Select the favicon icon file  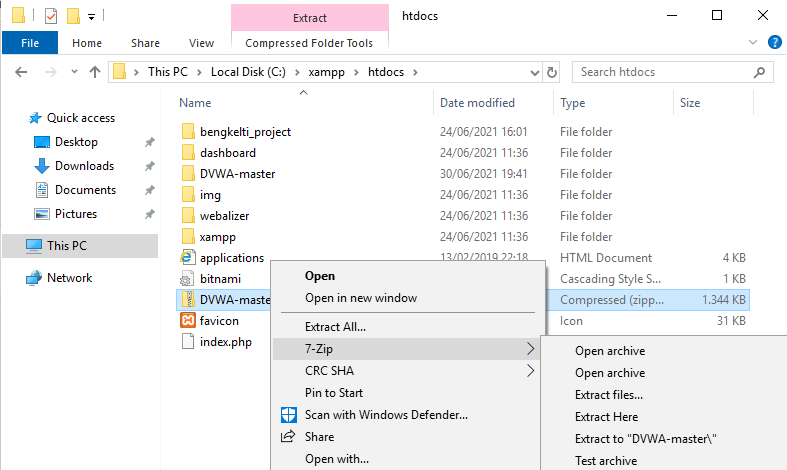pos(188,320)
